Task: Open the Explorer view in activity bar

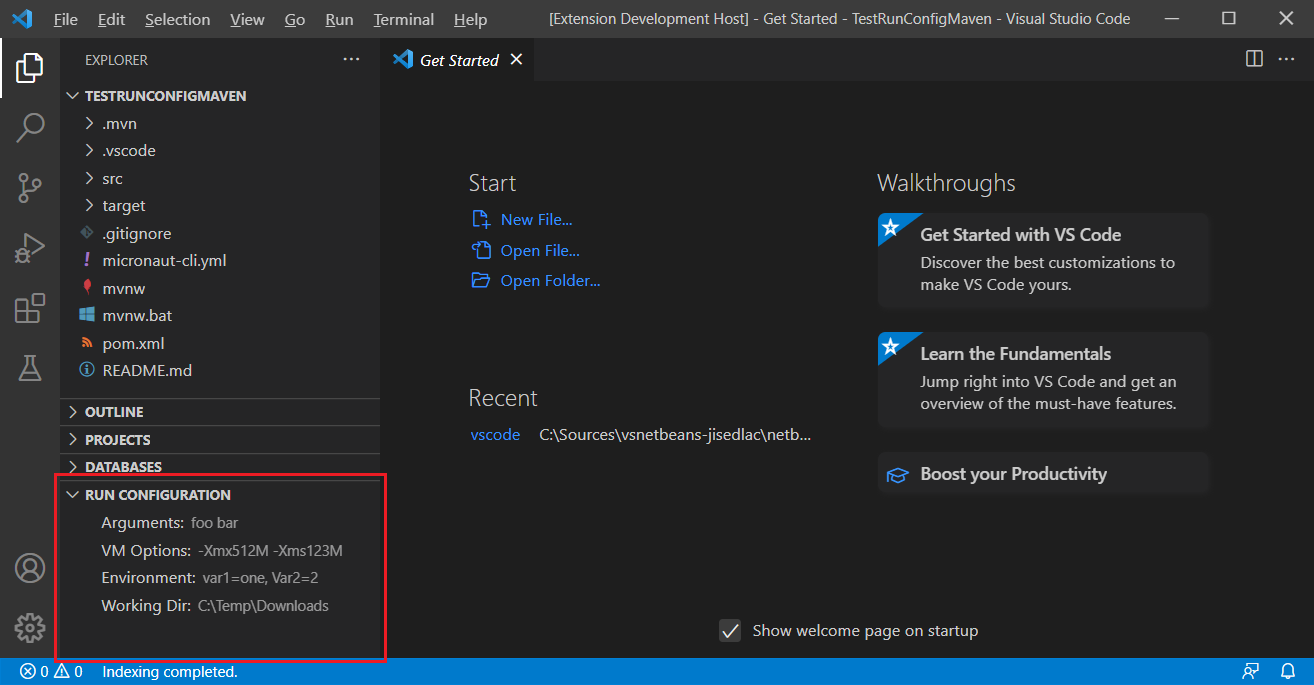Action: [30, 69]
